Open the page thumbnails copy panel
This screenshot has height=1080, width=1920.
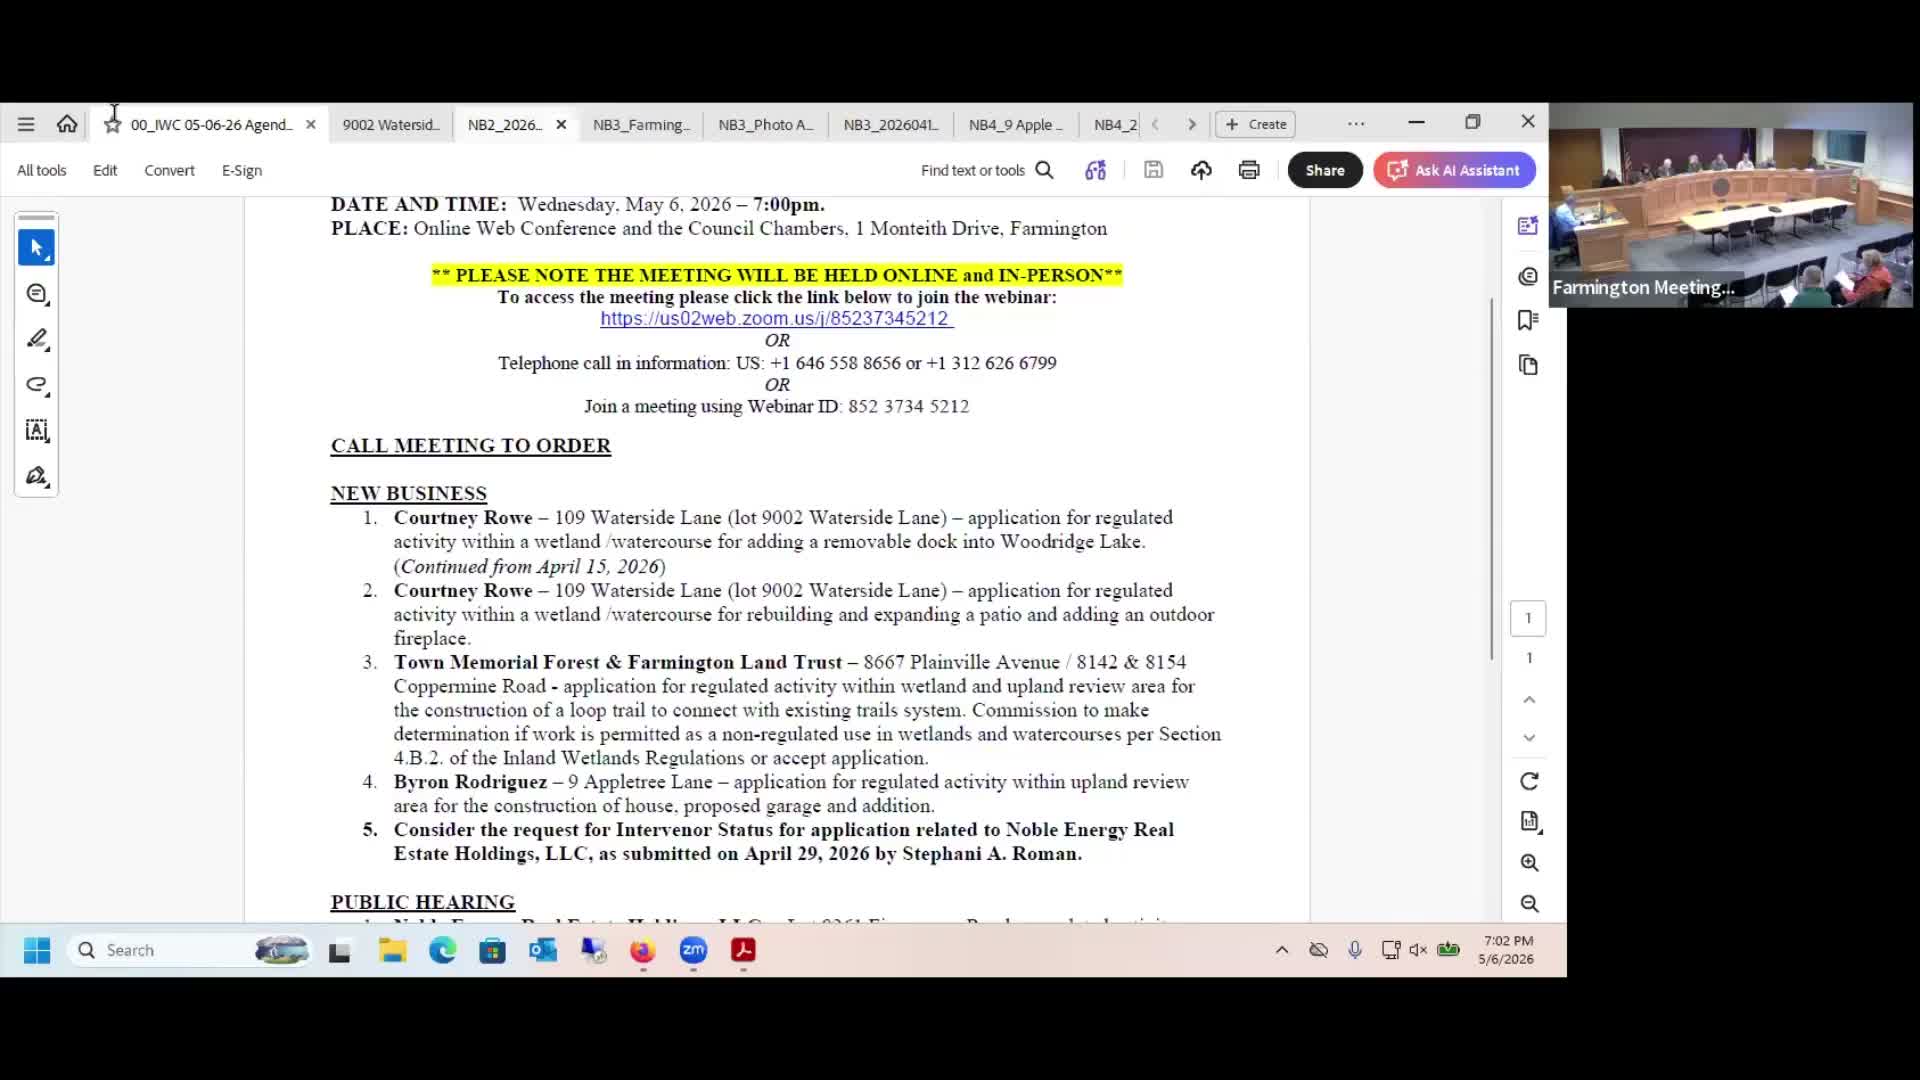tap(1528, 365)
